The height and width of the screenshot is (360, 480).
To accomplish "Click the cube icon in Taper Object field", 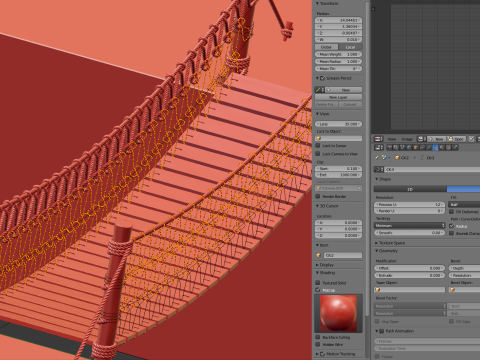I will [378, 289].
